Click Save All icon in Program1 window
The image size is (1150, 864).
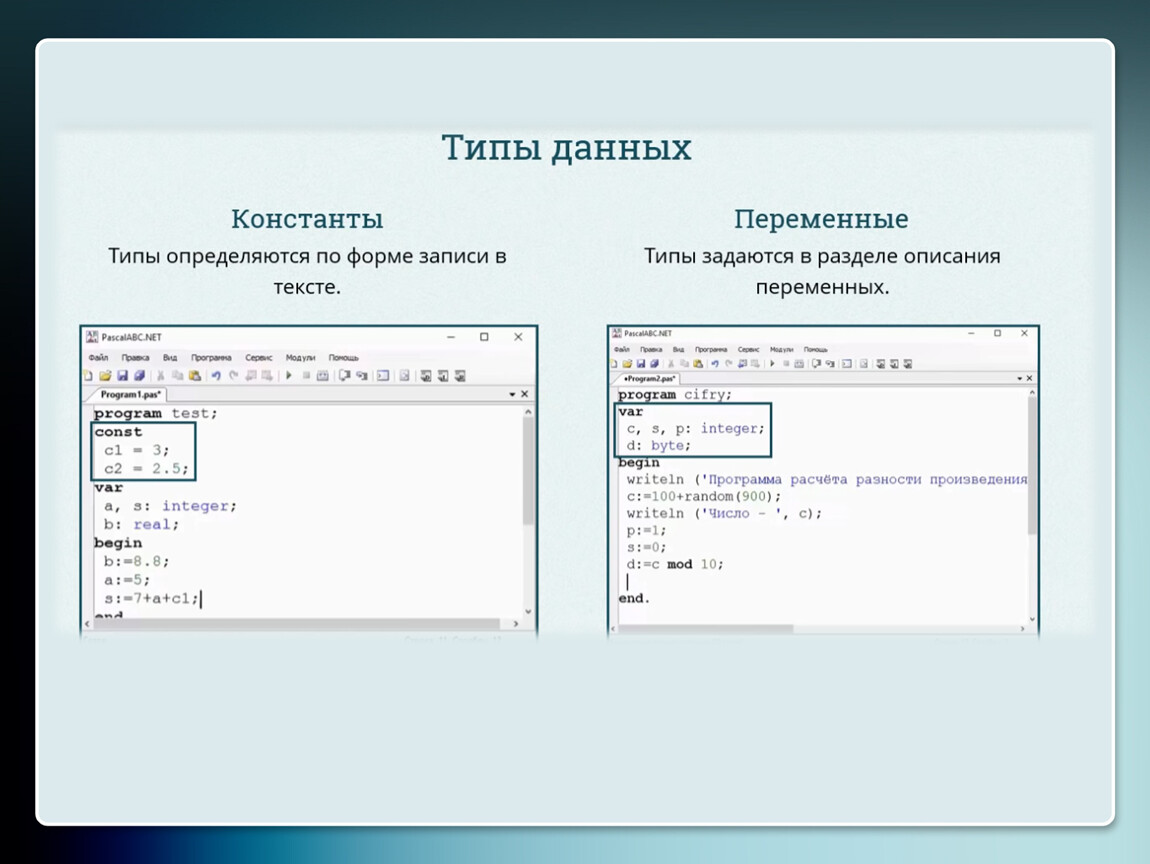[x=139, y=376]
